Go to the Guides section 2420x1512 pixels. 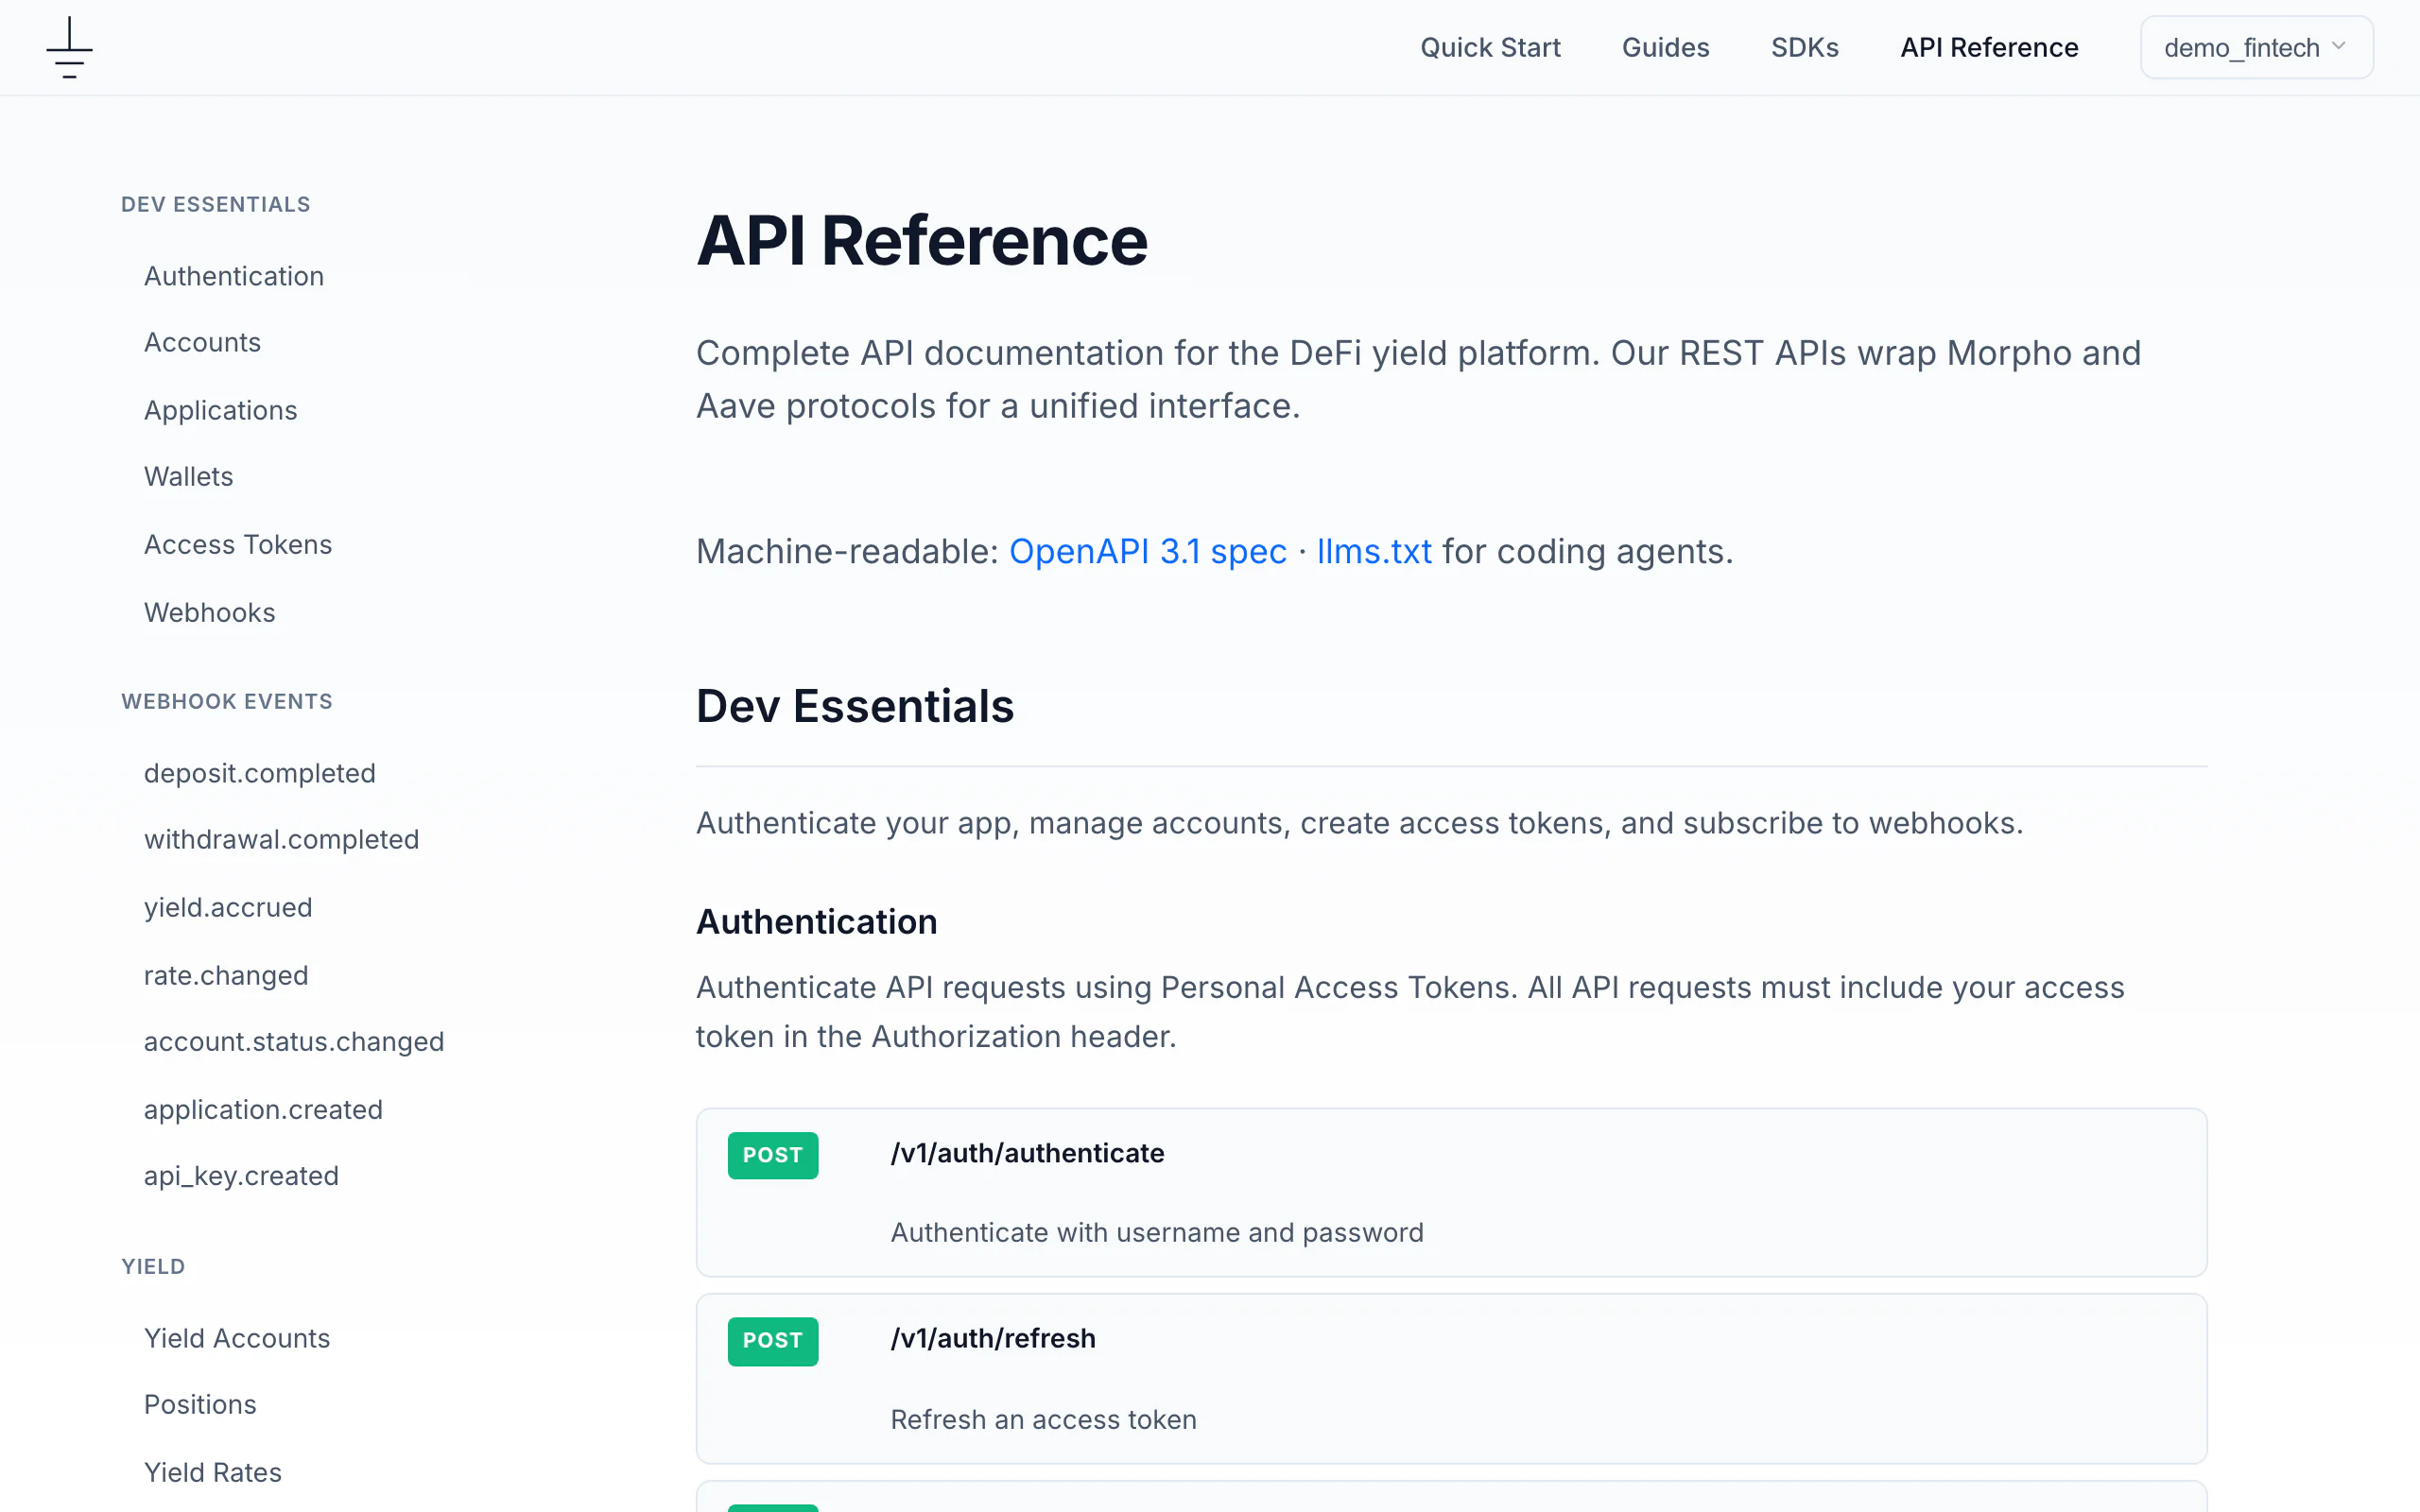1665,47
